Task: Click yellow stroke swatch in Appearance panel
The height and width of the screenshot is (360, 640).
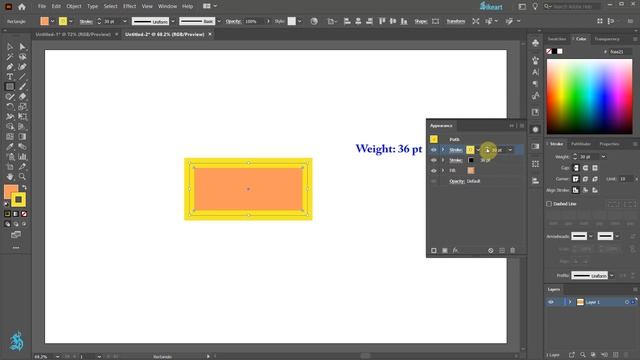Action: point(470,150)
